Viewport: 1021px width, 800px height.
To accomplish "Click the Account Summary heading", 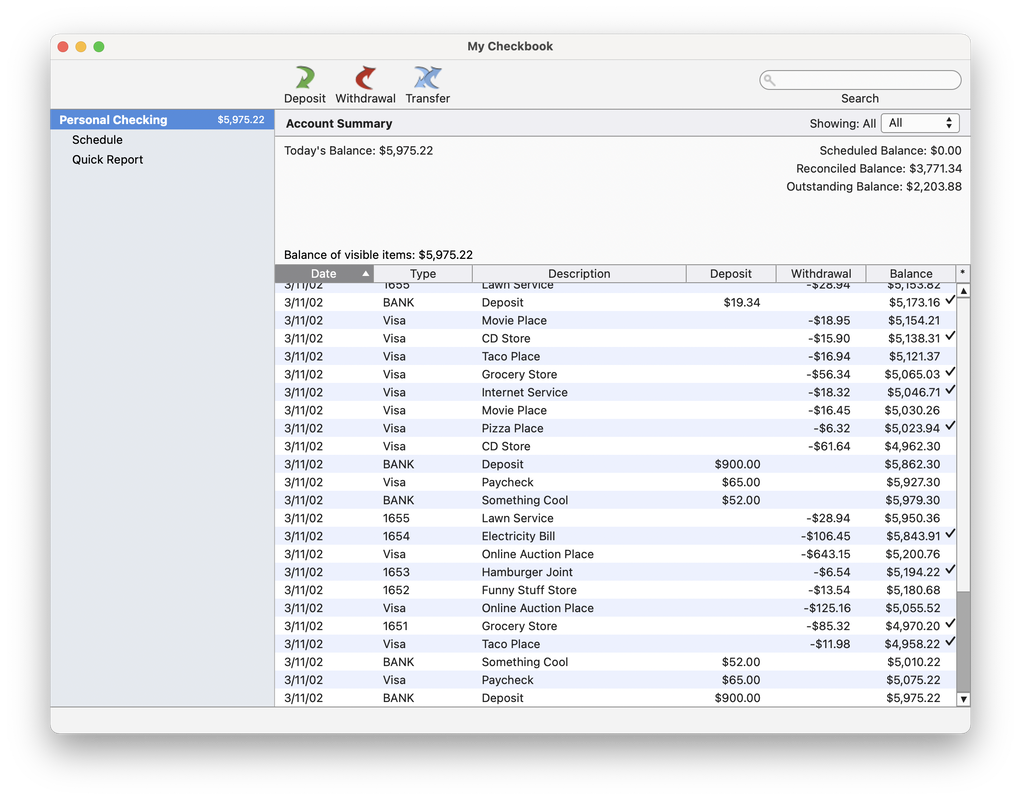I will (339, 124).
